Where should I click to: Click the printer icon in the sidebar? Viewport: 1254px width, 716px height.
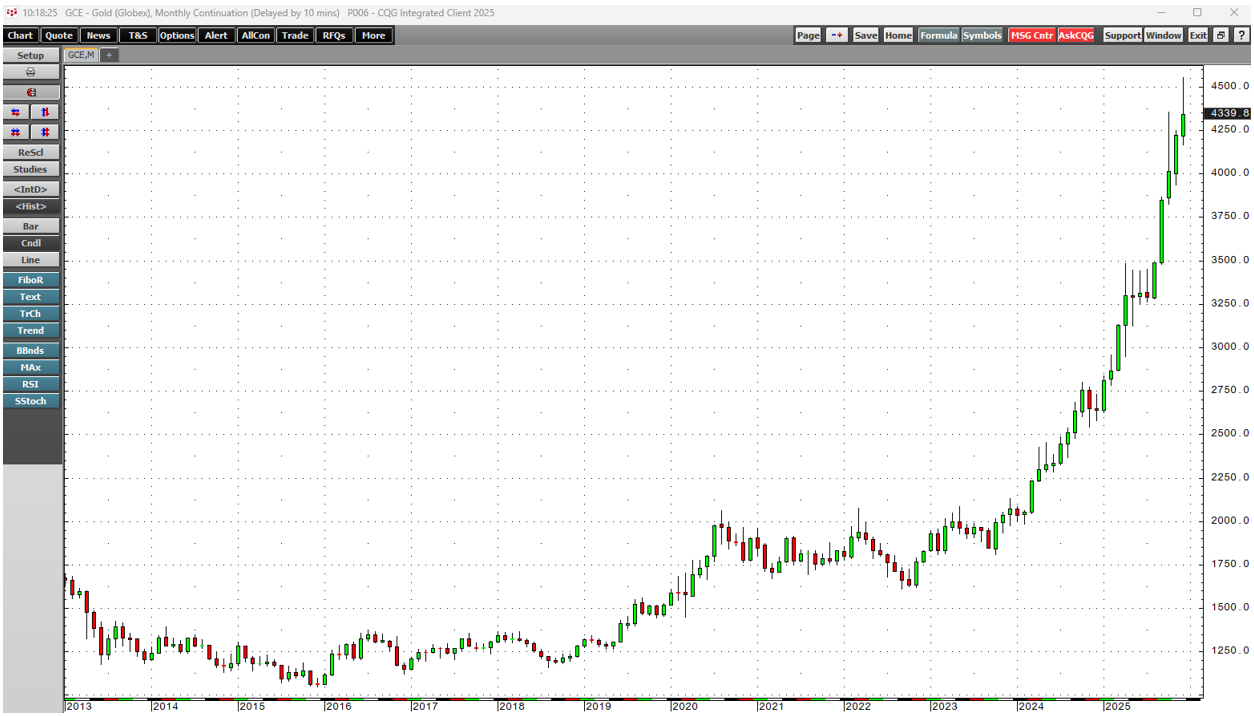31,73
